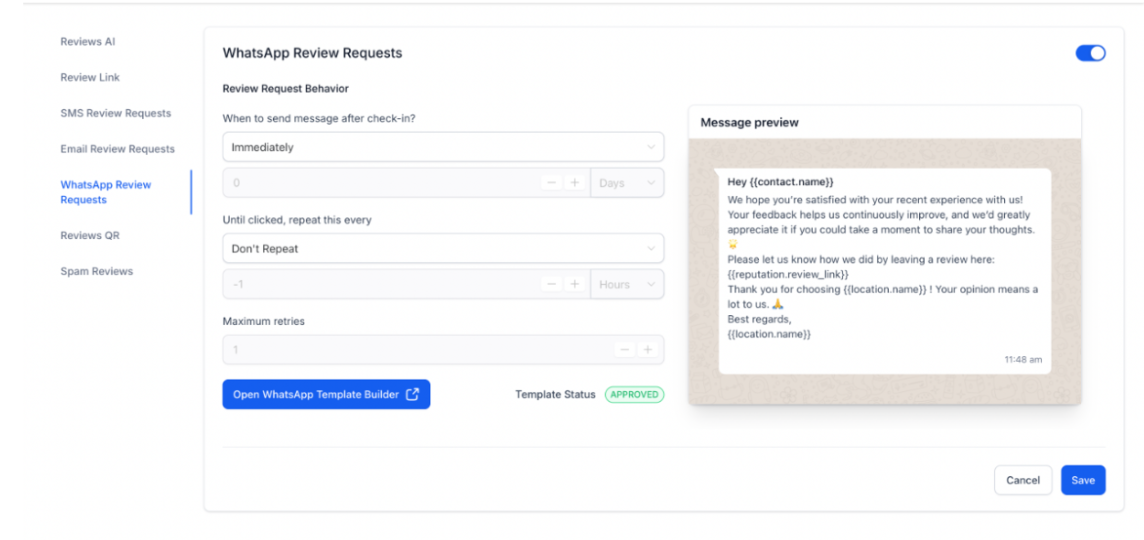1144x540 pixels.
Task: Go to Reviews AI in sidebar
Action: pyautogui.click(x=87, y=42)
